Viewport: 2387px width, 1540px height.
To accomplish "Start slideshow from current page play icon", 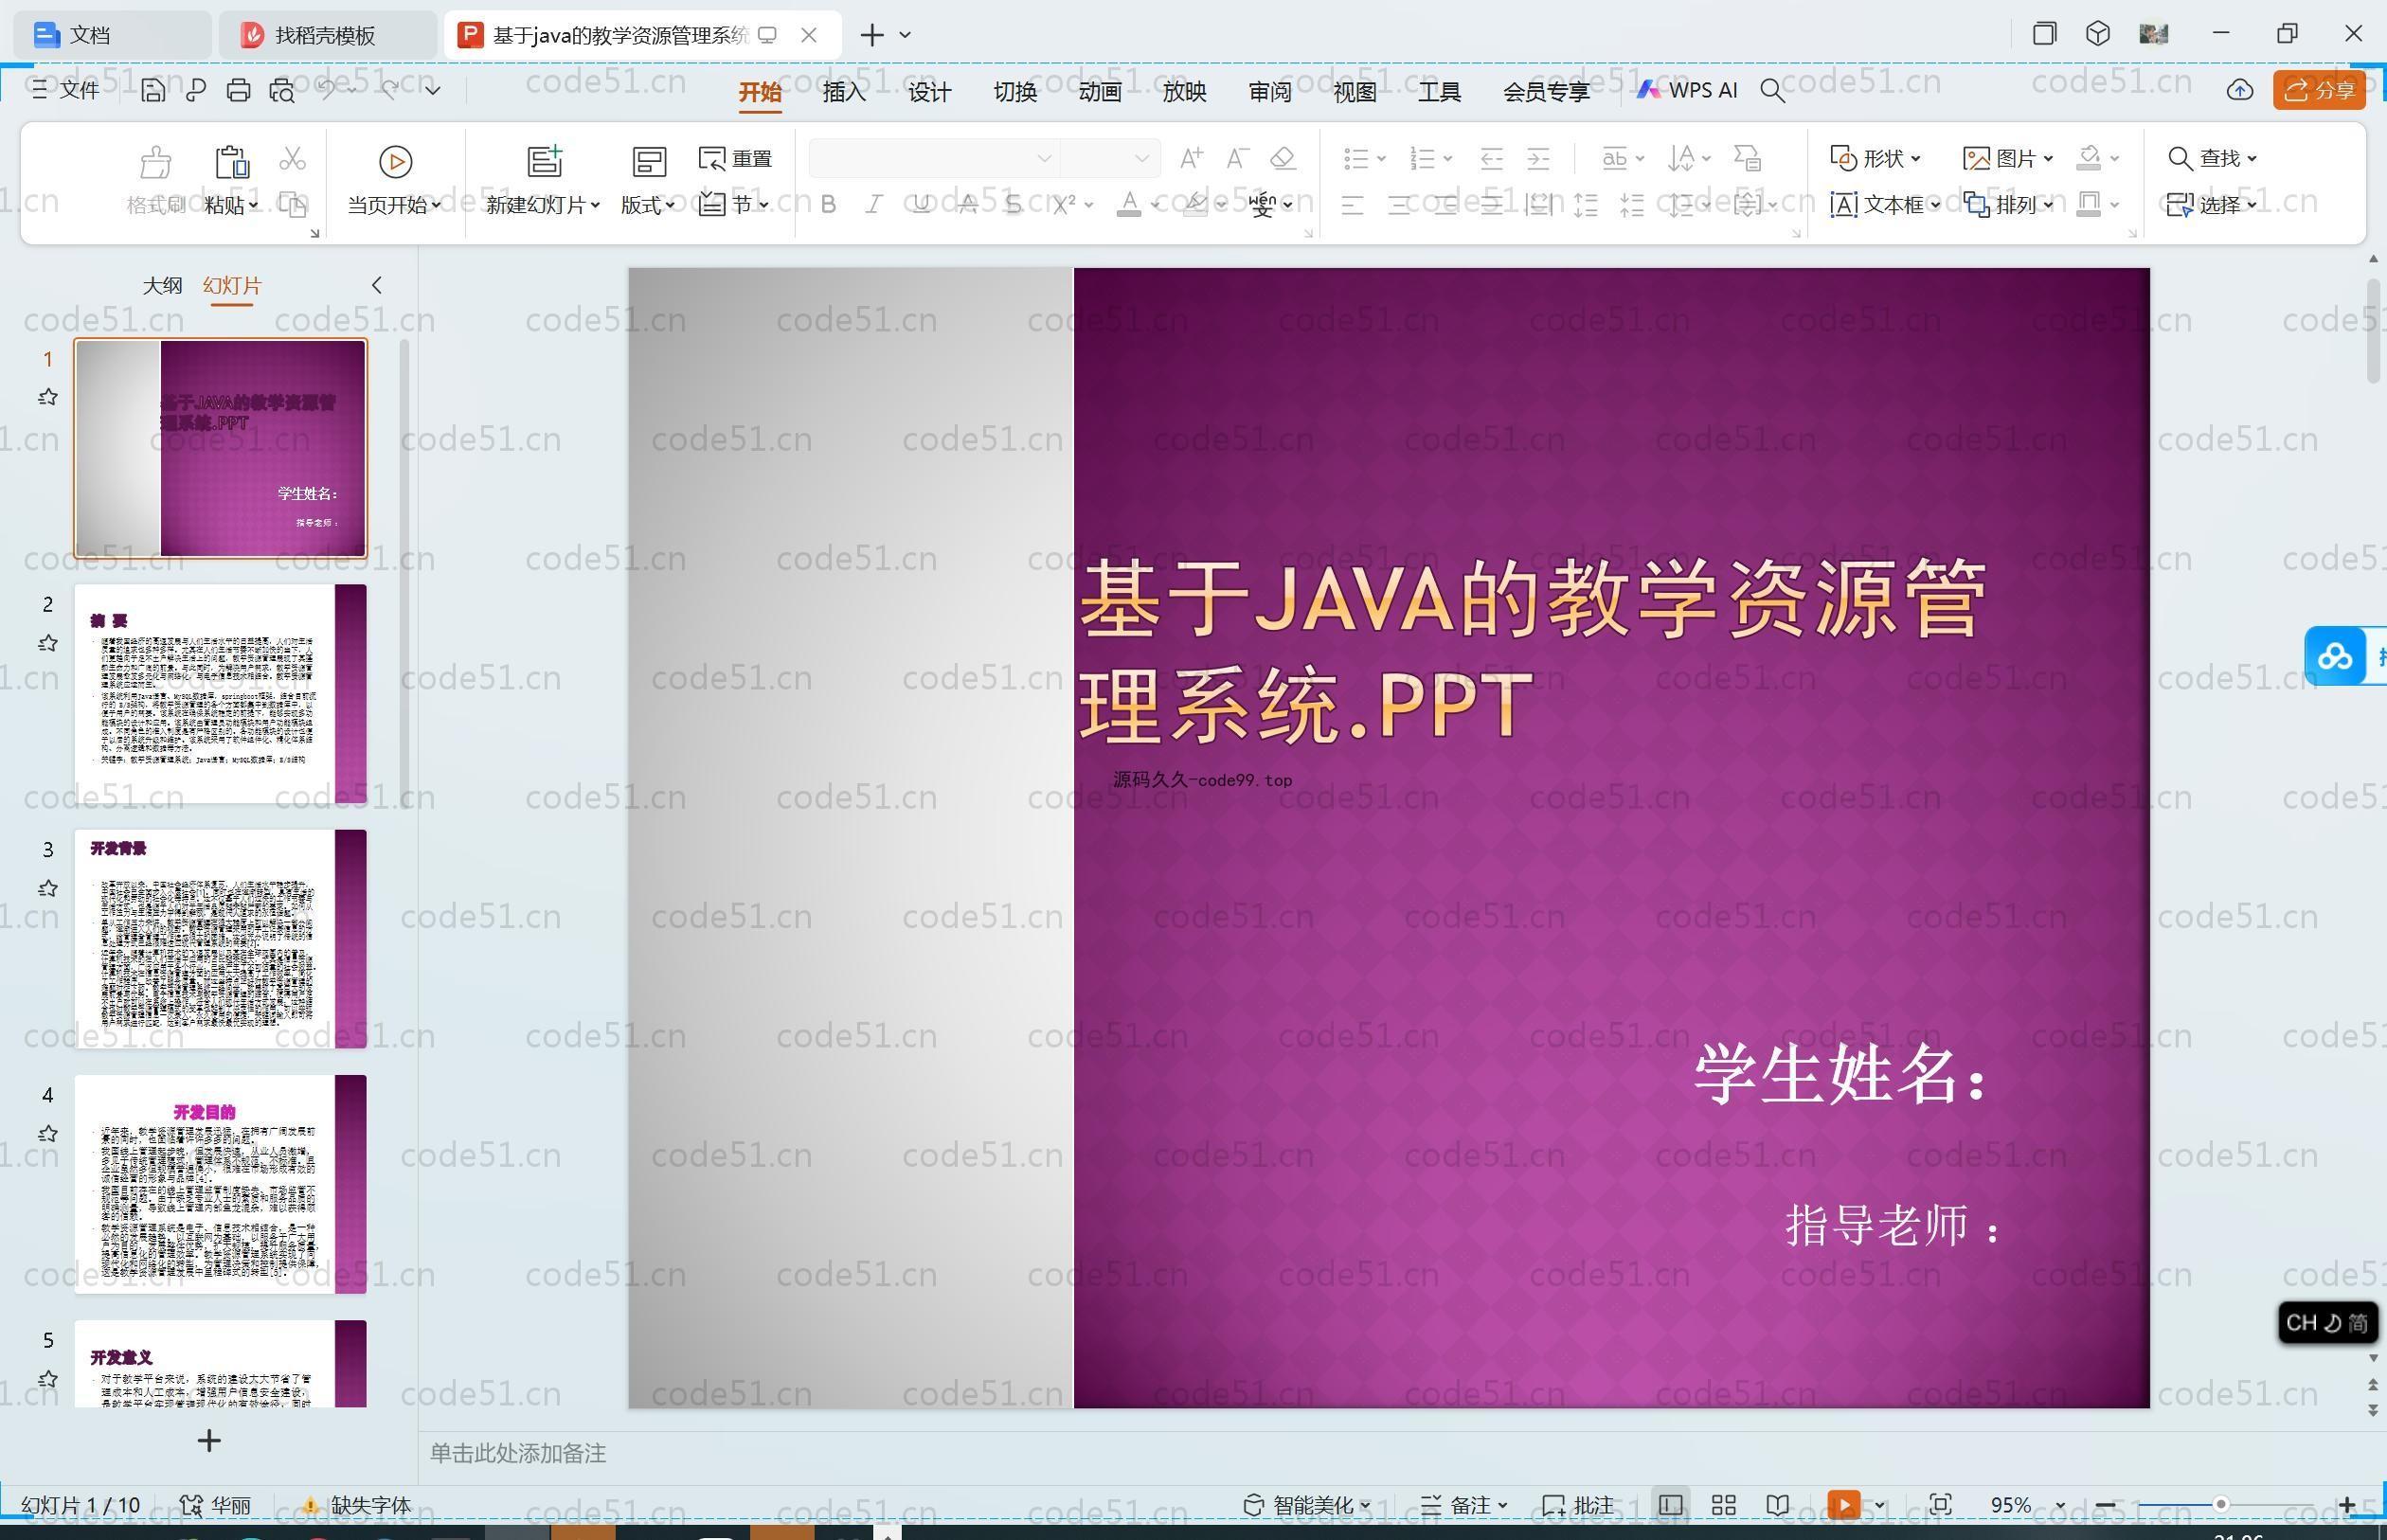I will point(395,161).
